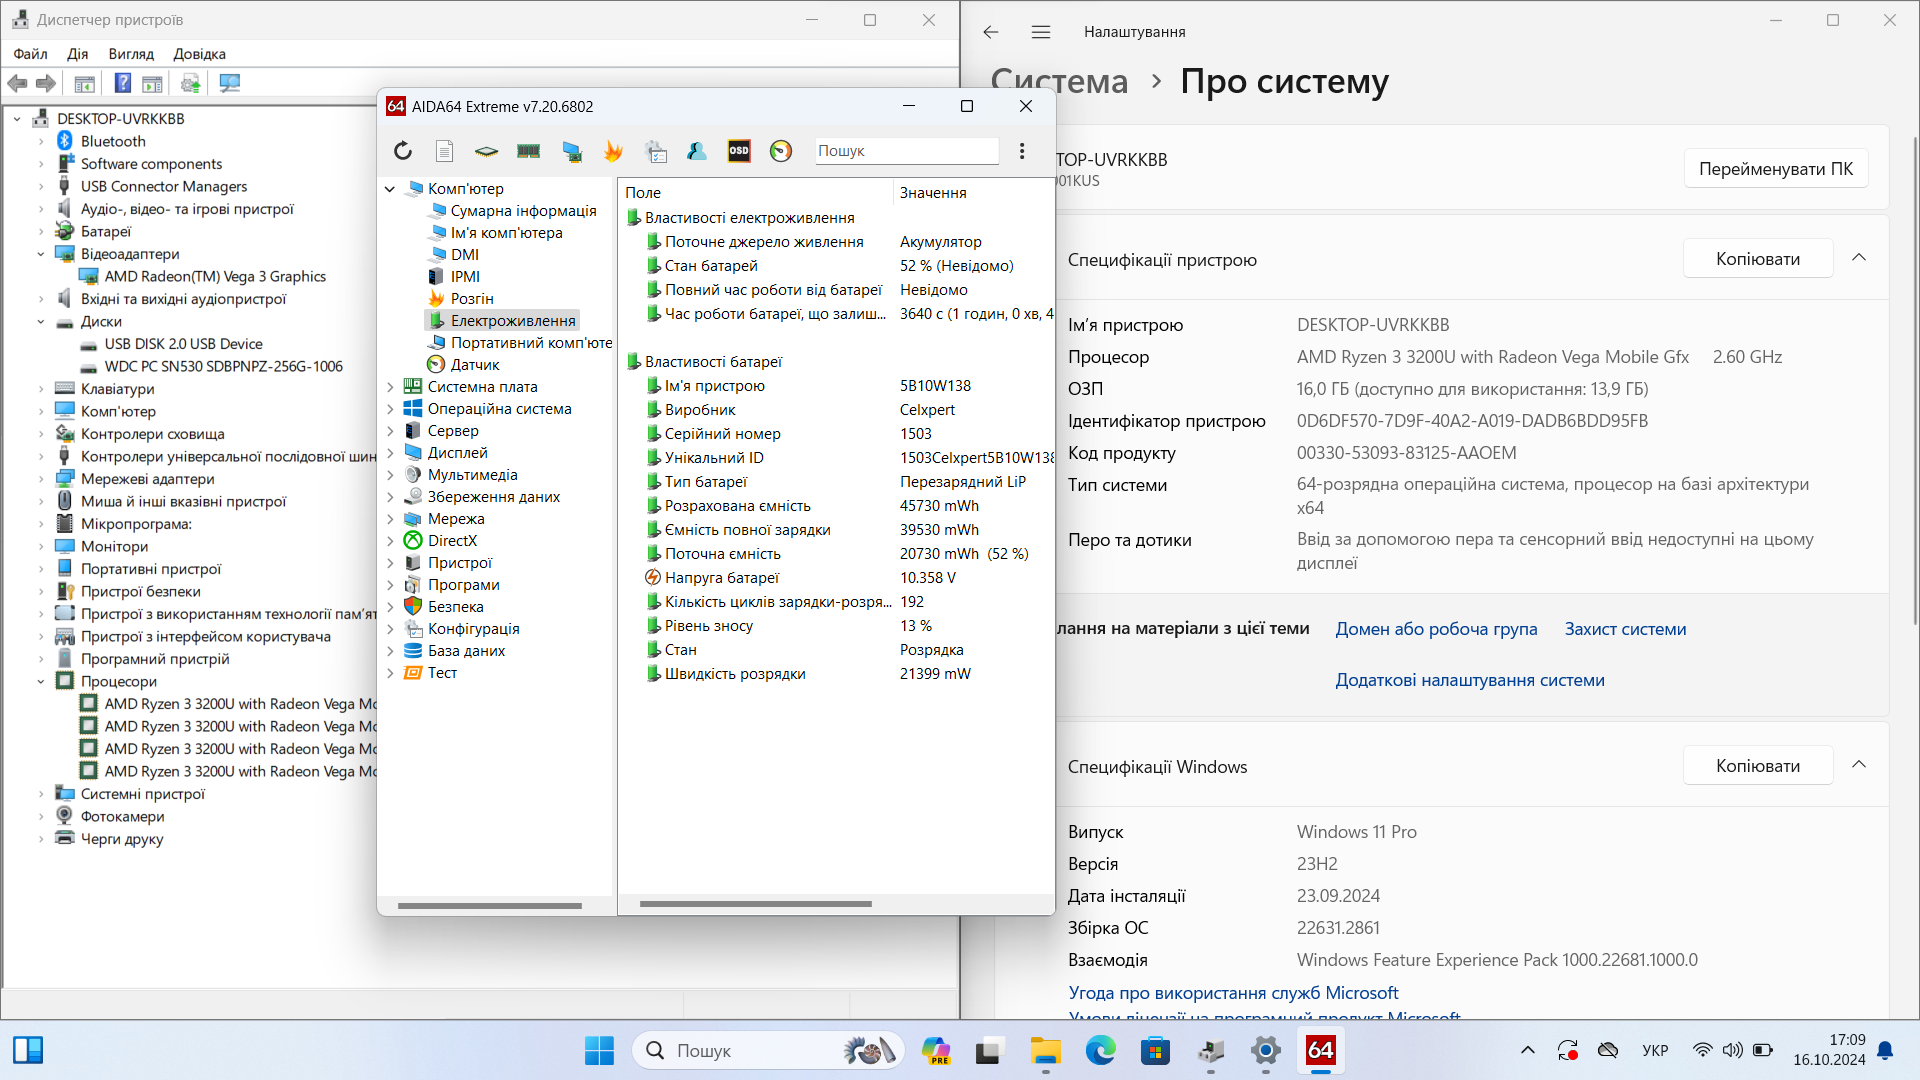Open AIDA64 three-dot options menu
The height and width of the screenshot is (1080, 1920).
(1022, 151)
